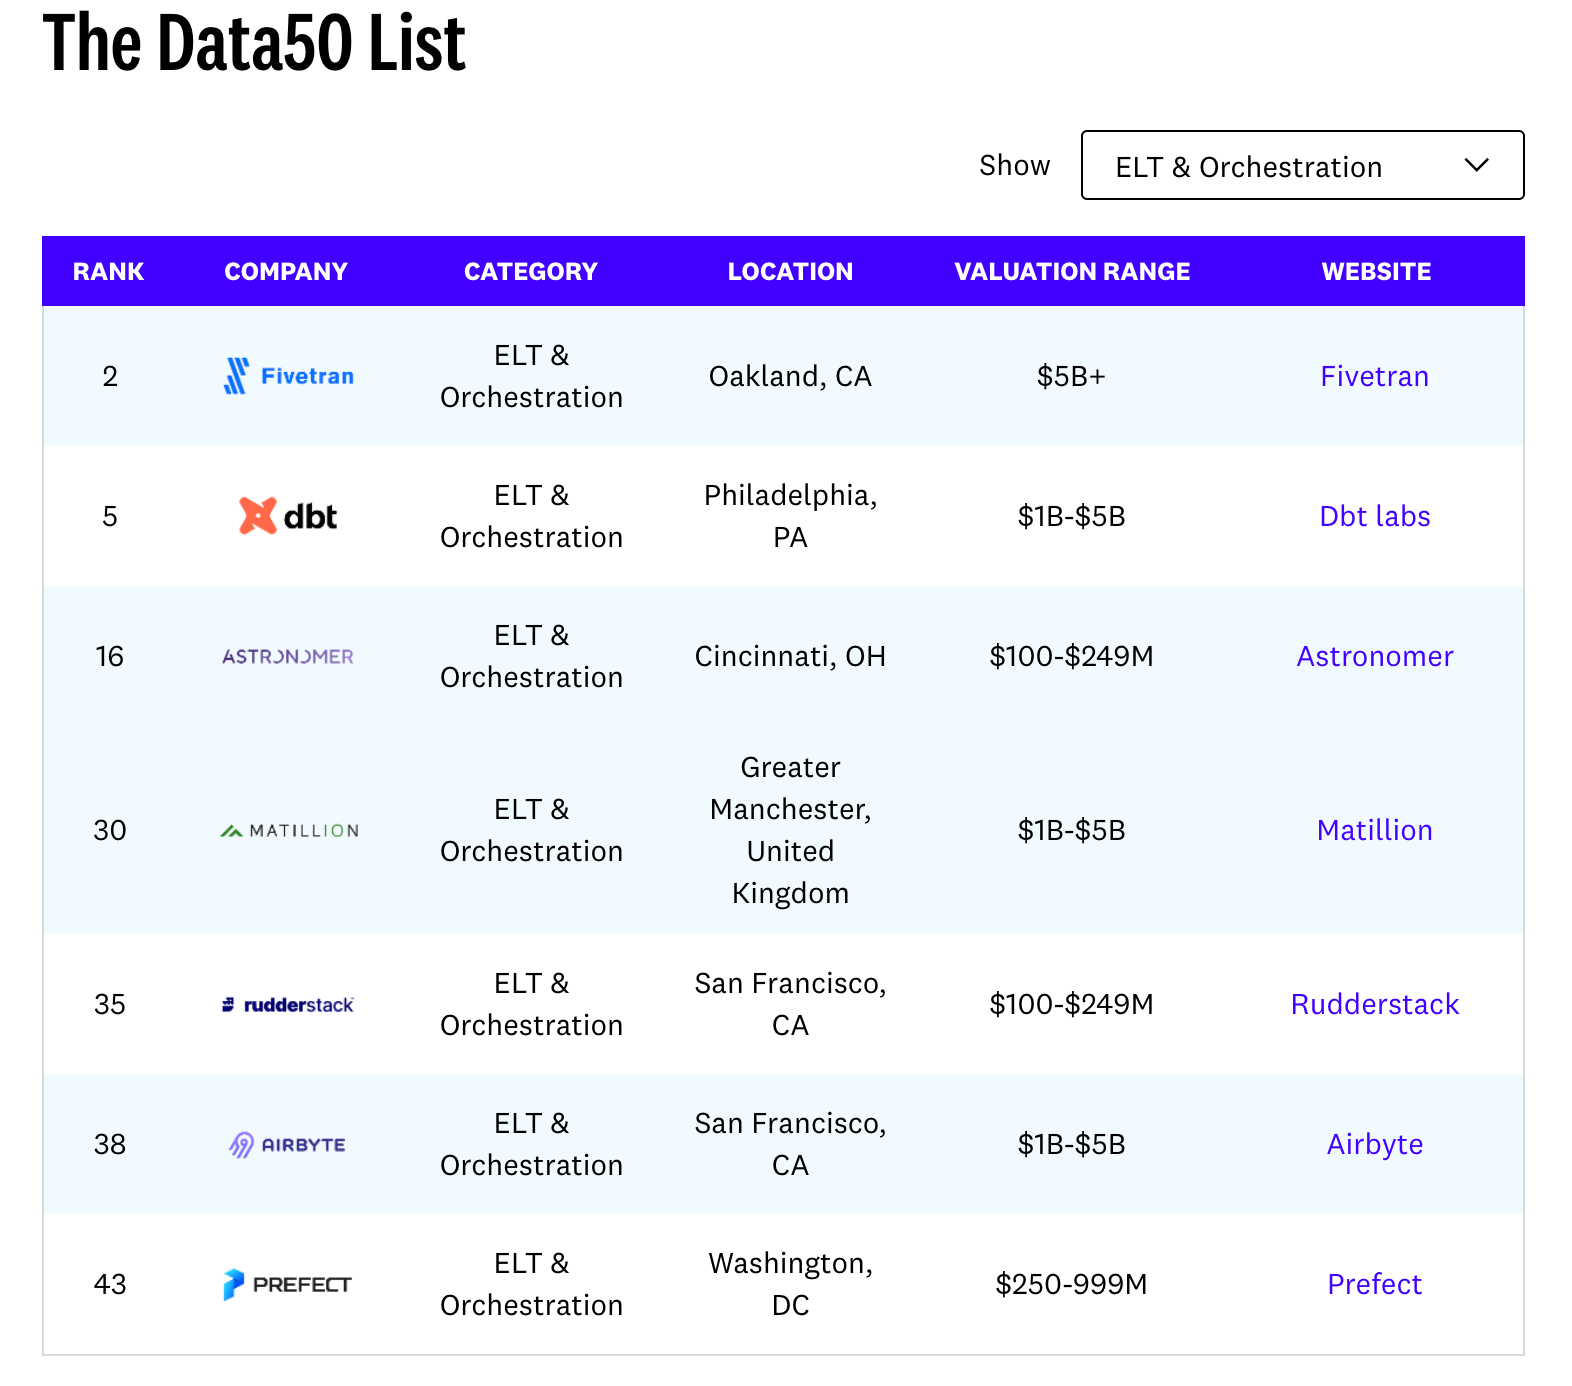Select rank 16 cell

[x=110, y=656]
